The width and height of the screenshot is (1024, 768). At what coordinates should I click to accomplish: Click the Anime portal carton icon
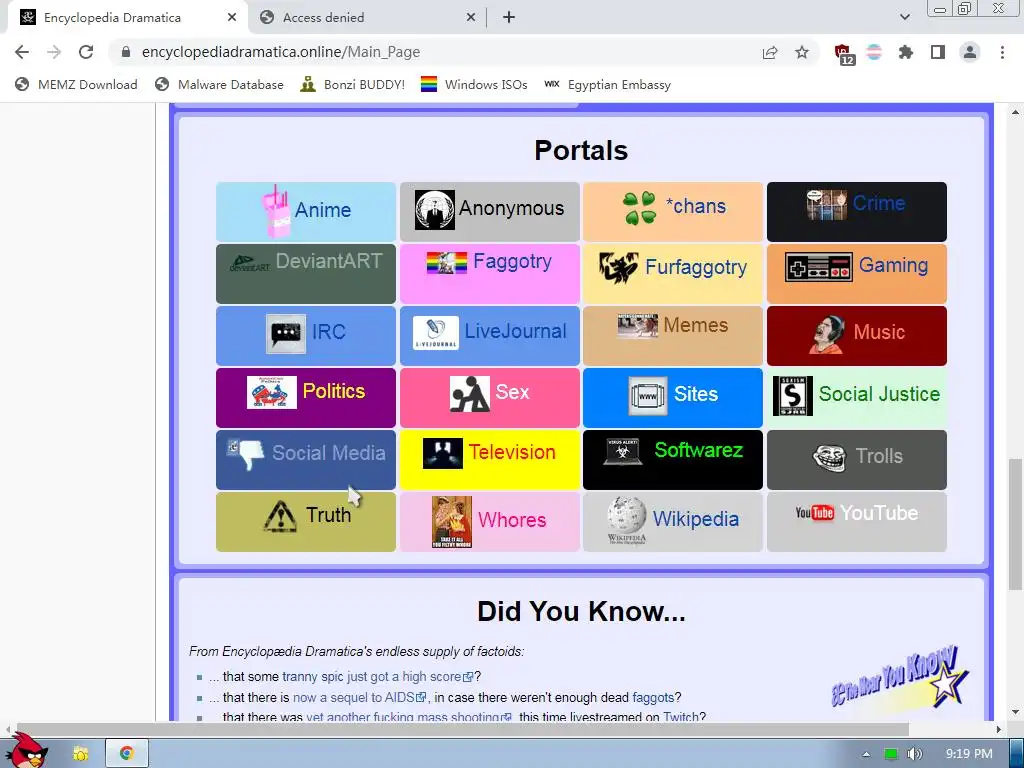276,210
